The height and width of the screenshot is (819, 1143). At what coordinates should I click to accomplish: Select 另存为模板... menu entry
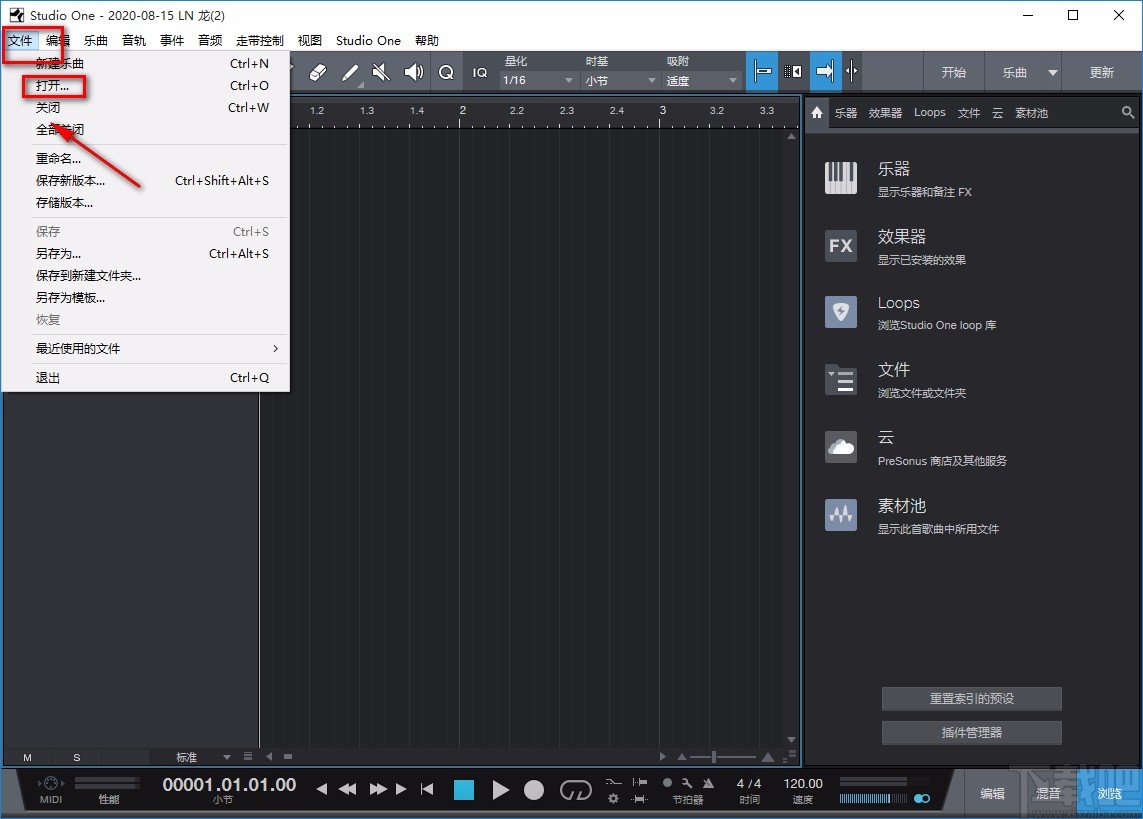(x=146, y=297)
